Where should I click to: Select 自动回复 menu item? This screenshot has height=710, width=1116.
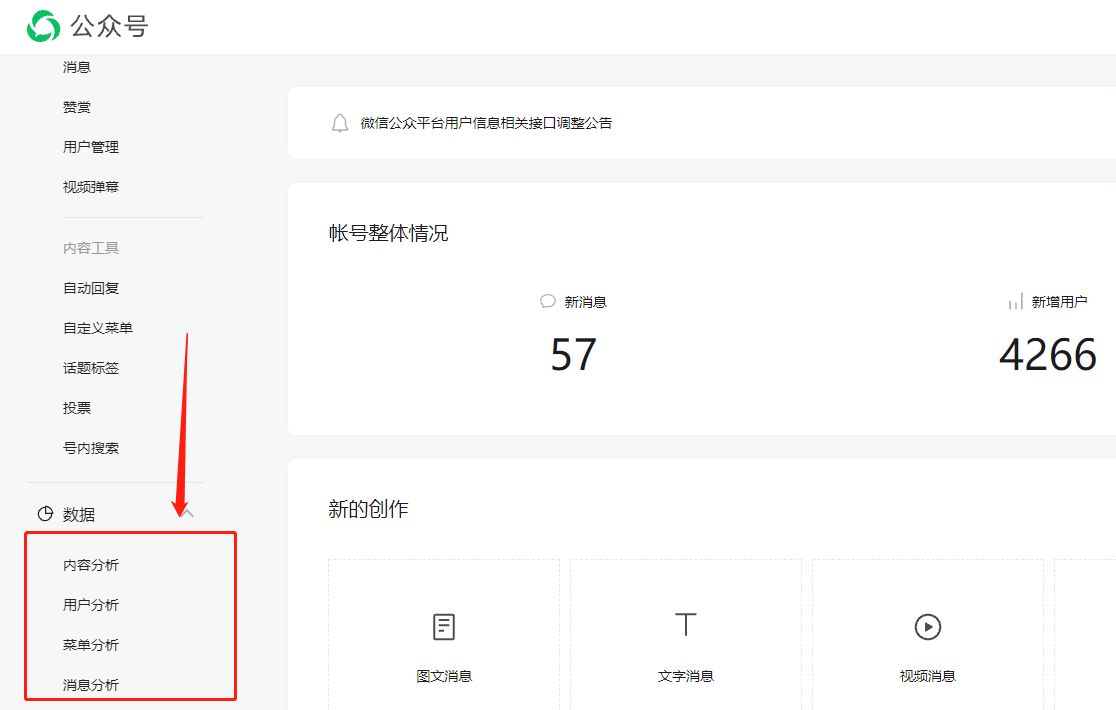(x=90, y=287)
